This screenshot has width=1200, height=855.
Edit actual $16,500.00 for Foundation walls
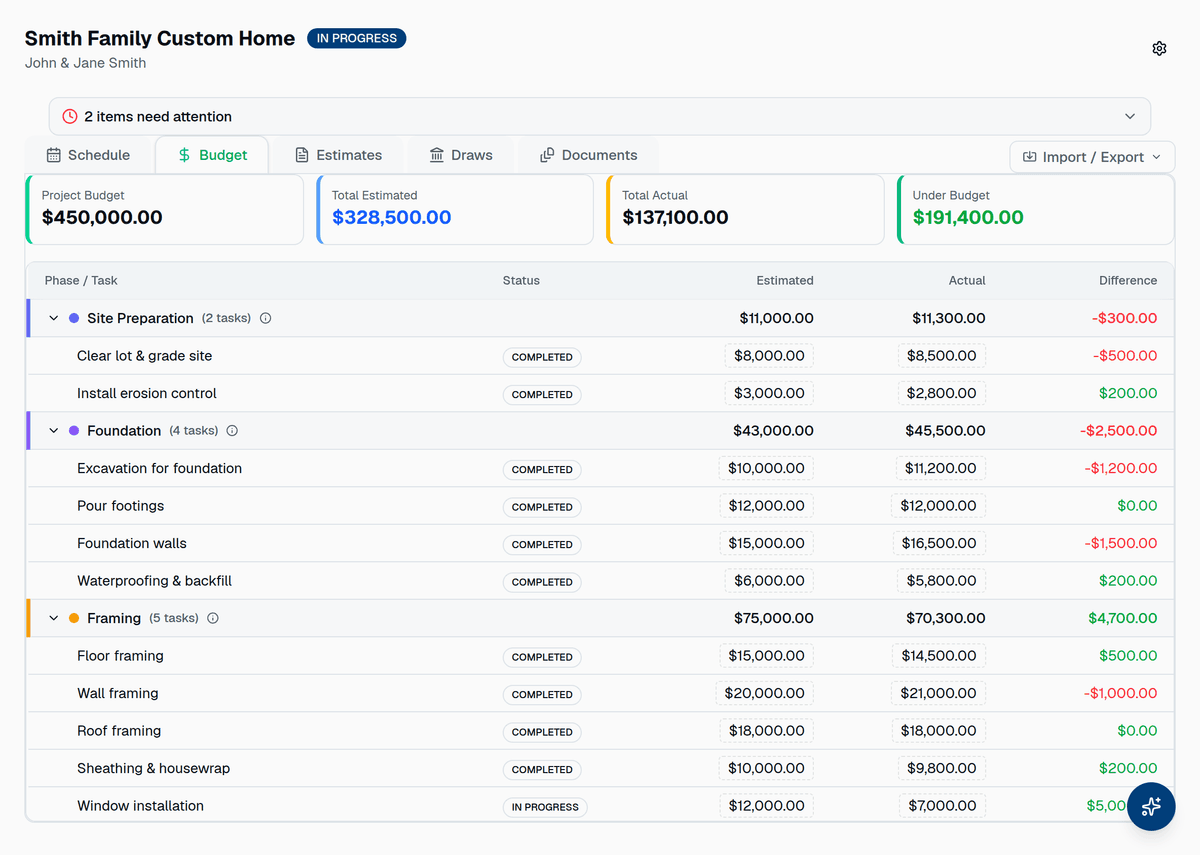[x=938, y=543]
